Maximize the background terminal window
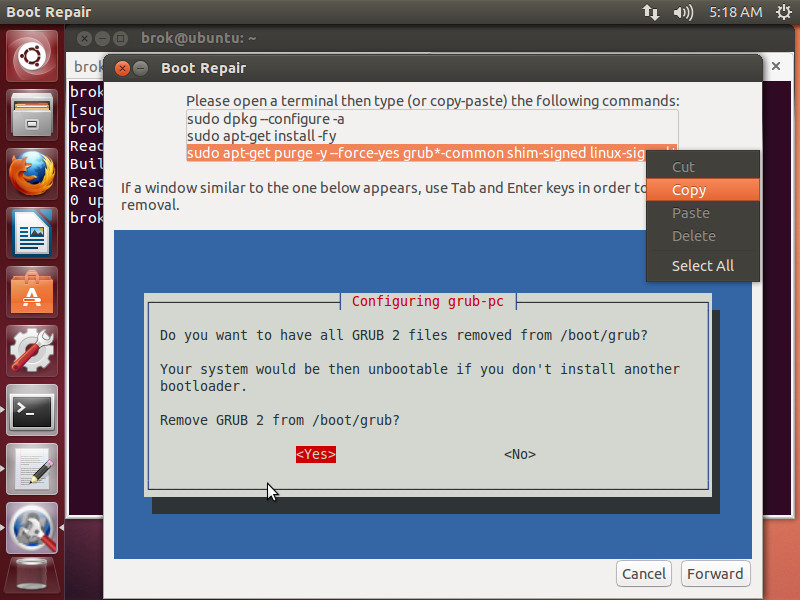800x600 pixels. click(120, 38)
